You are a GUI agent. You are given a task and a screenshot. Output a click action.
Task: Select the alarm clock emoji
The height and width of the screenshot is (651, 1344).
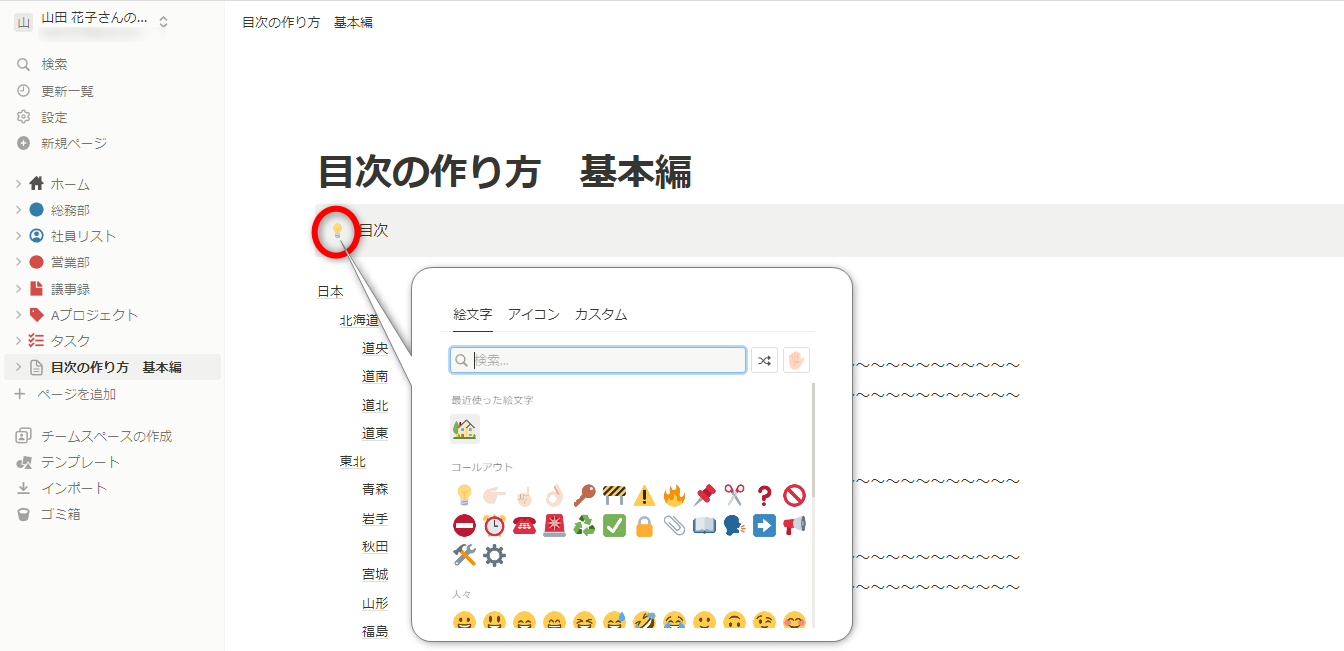click(x=494, y=525)
